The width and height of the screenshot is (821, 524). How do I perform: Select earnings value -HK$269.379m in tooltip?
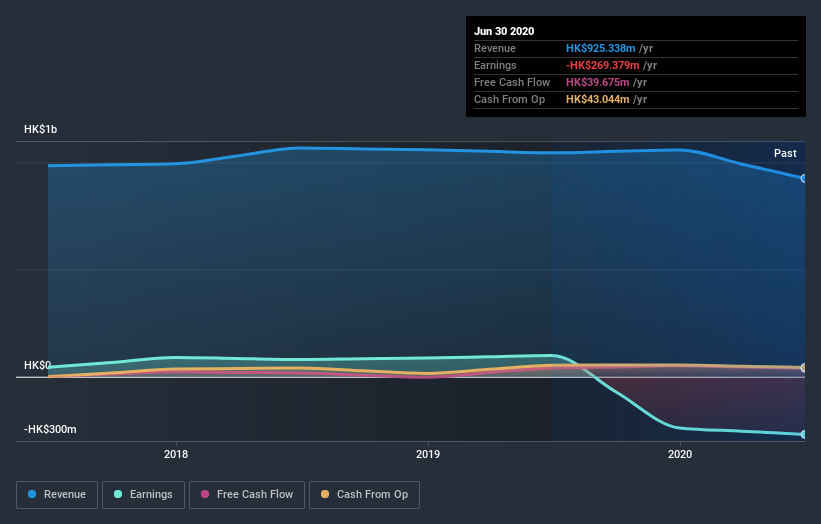tap(602, 65)
